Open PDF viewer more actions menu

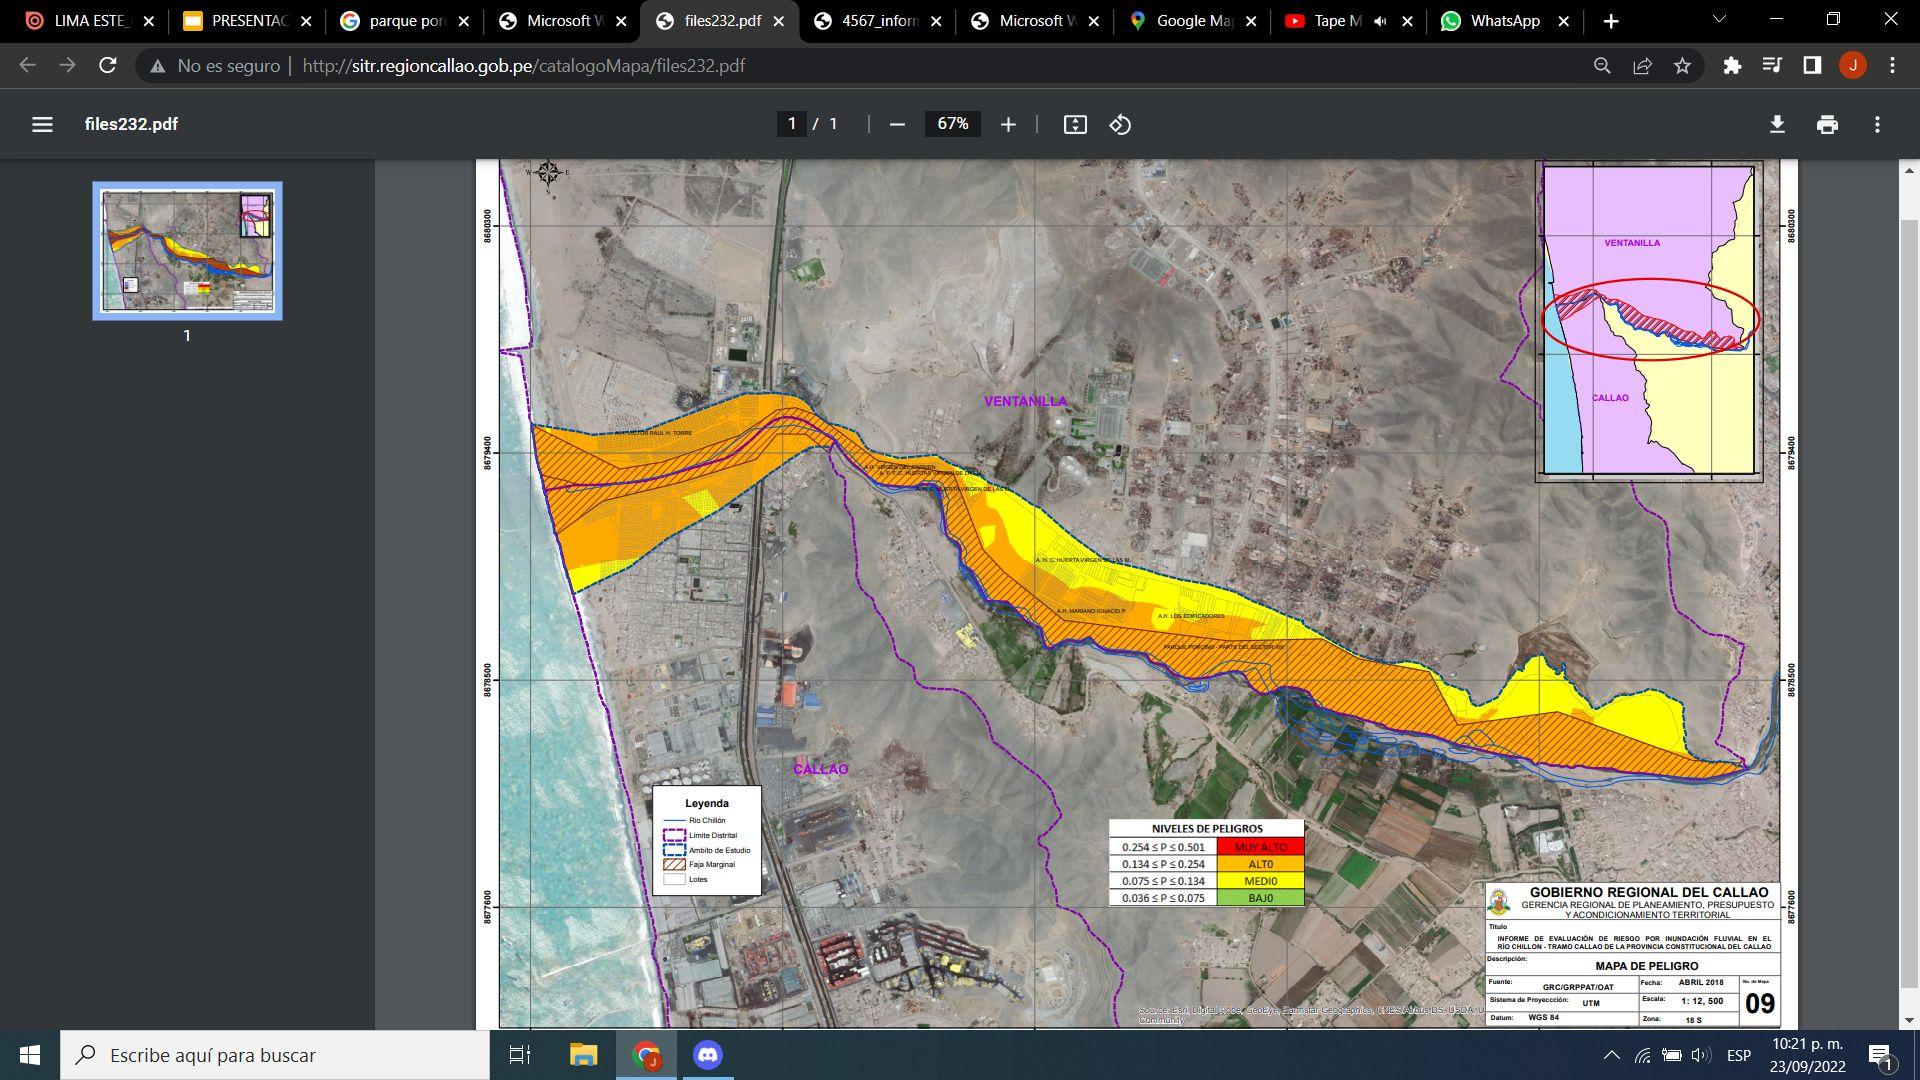[x=1877, y=124]
